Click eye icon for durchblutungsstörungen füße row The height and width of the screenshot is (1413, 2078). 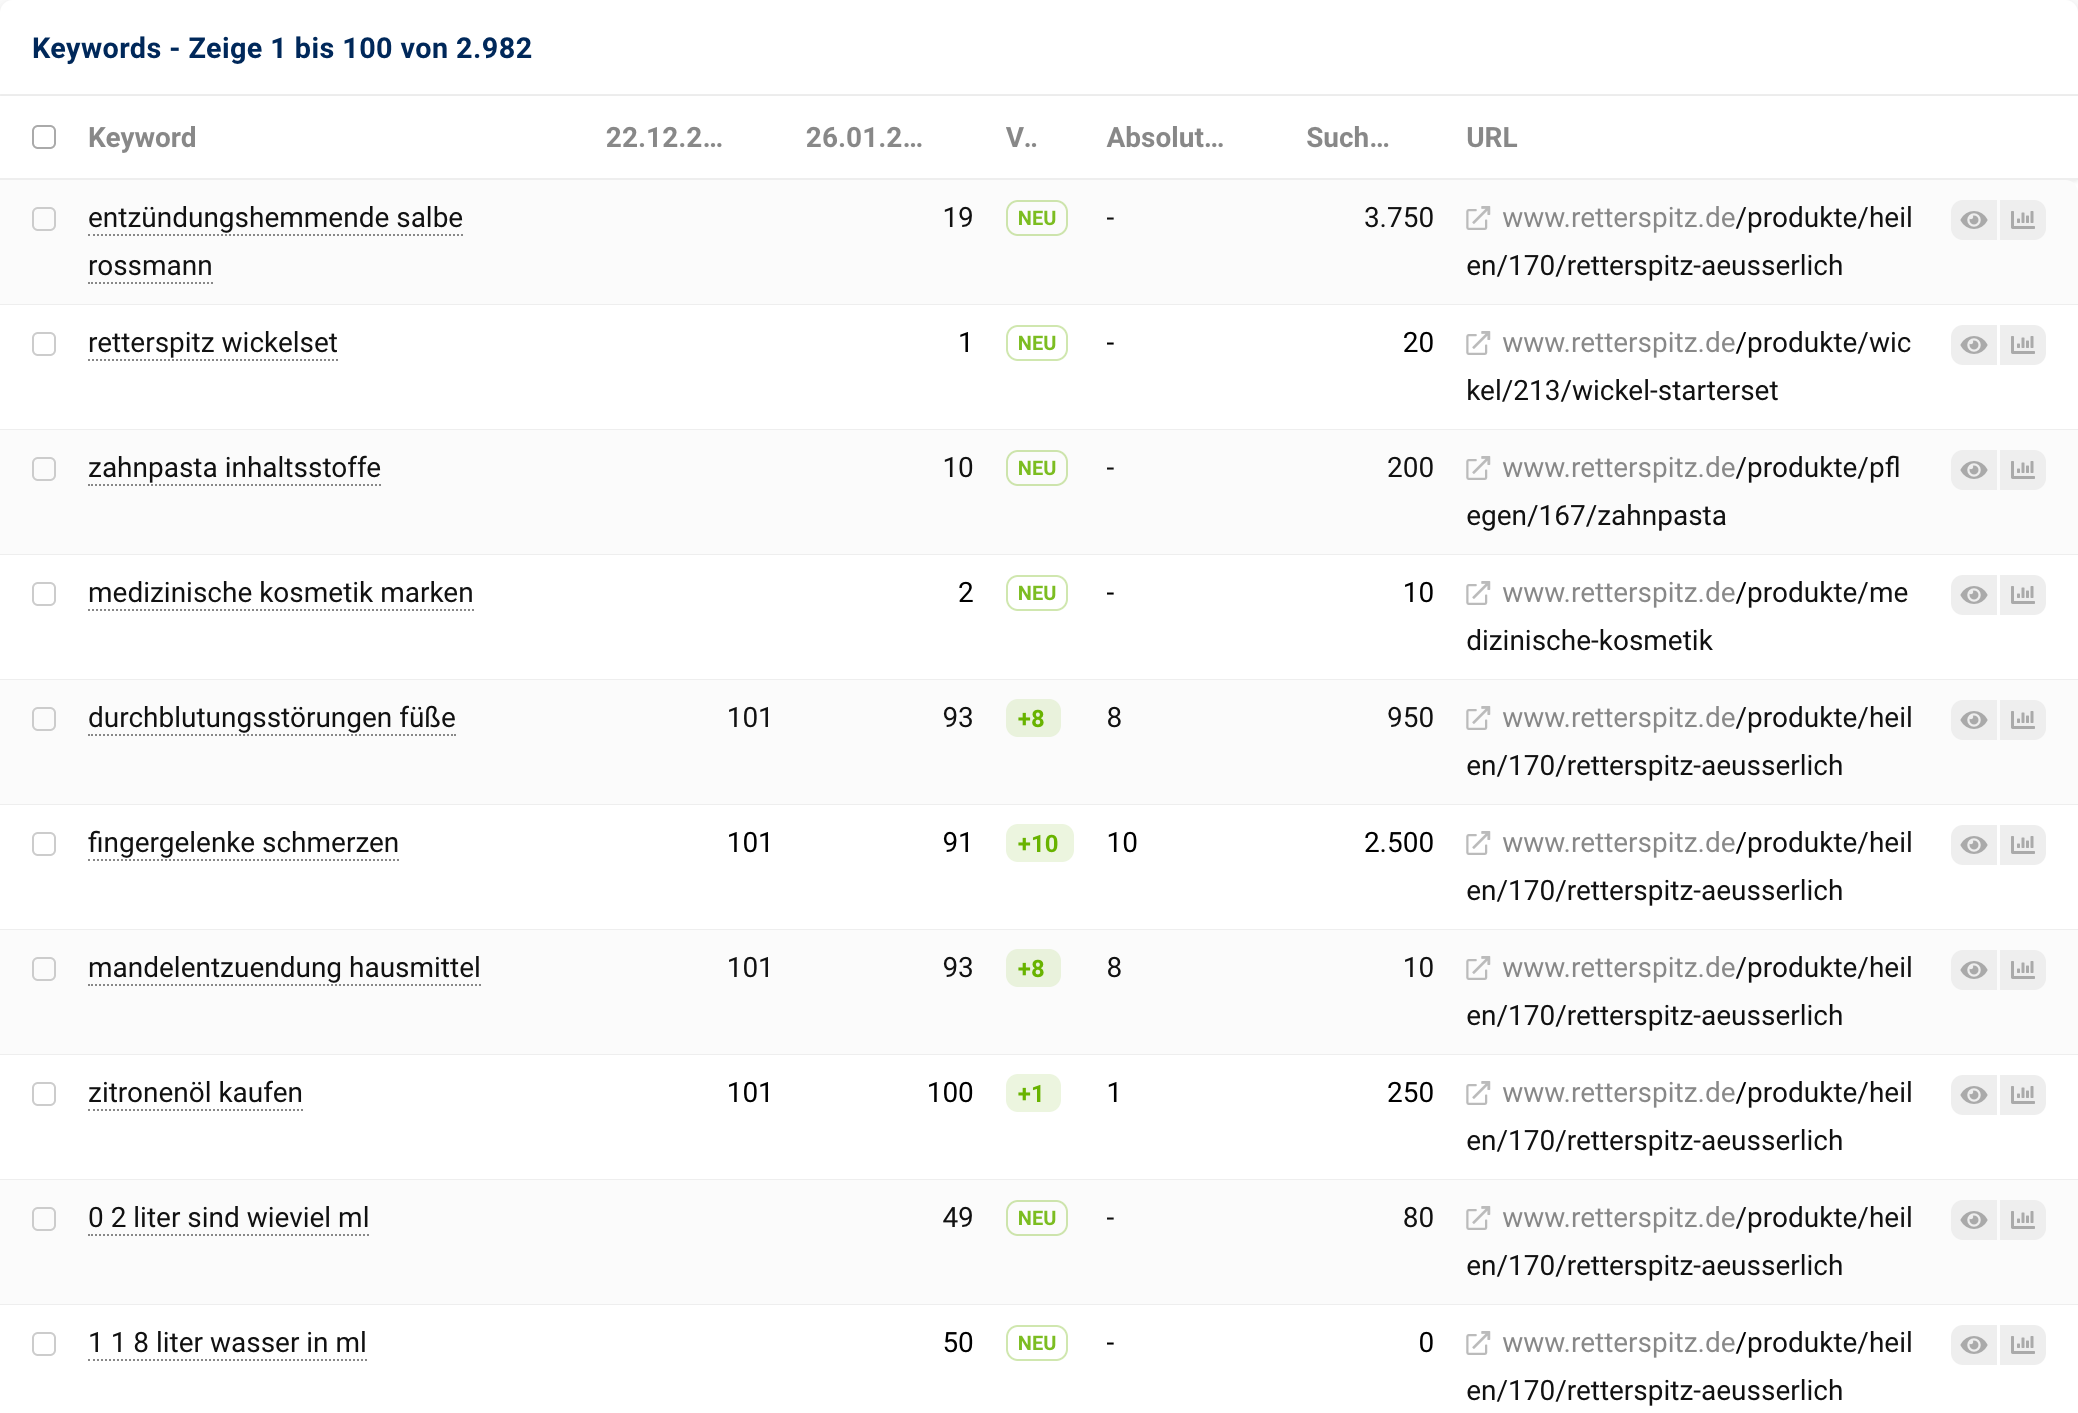pyautogui.click(x=1973, y=720)
